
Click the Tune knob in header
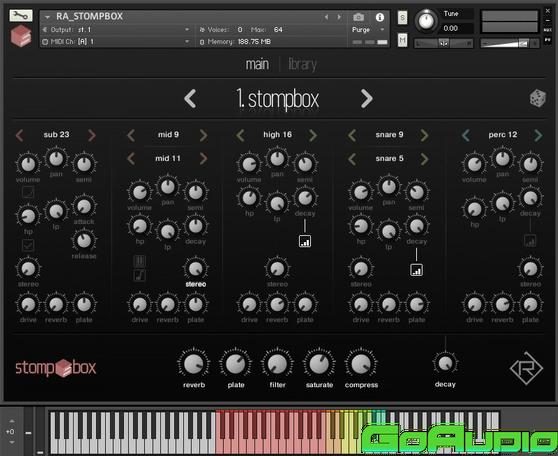tap(426, 21)
